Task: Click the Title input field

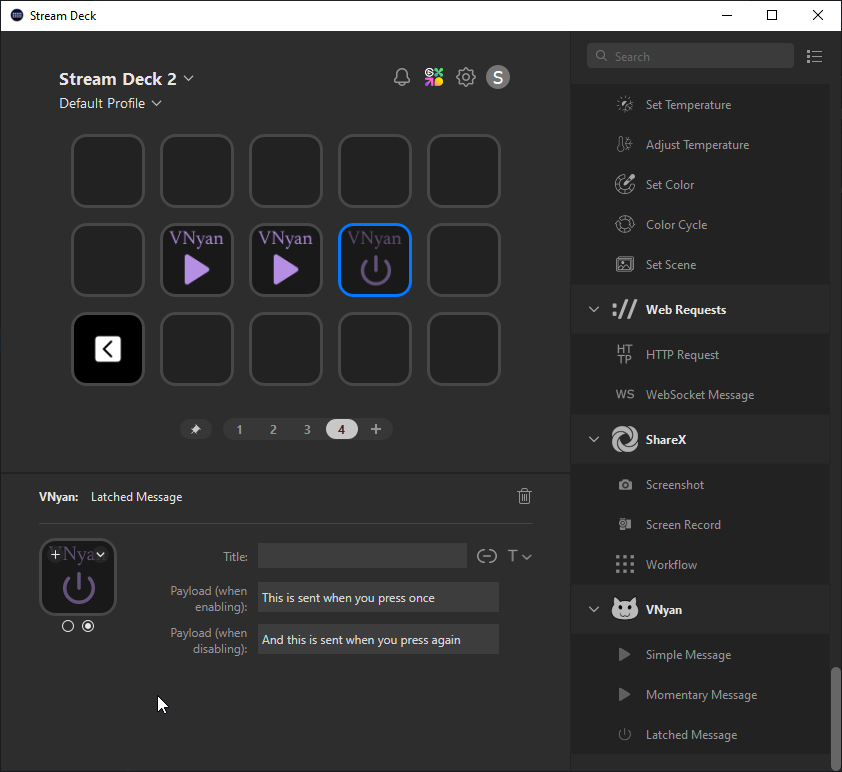Action: [x=362, y=556]
